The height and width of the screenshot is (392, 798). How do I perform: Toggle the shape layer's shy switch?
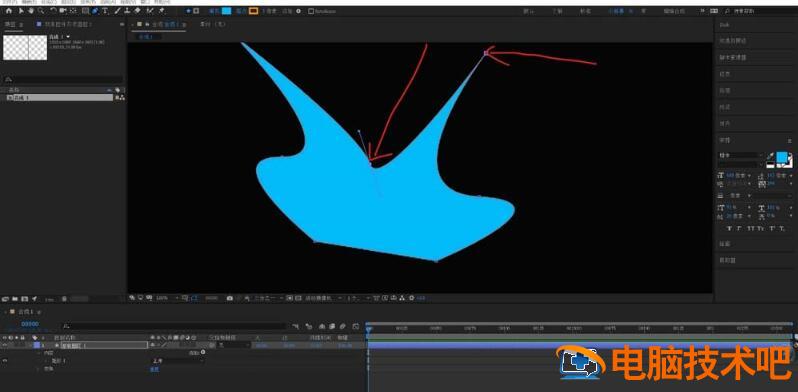coord(152,345)
